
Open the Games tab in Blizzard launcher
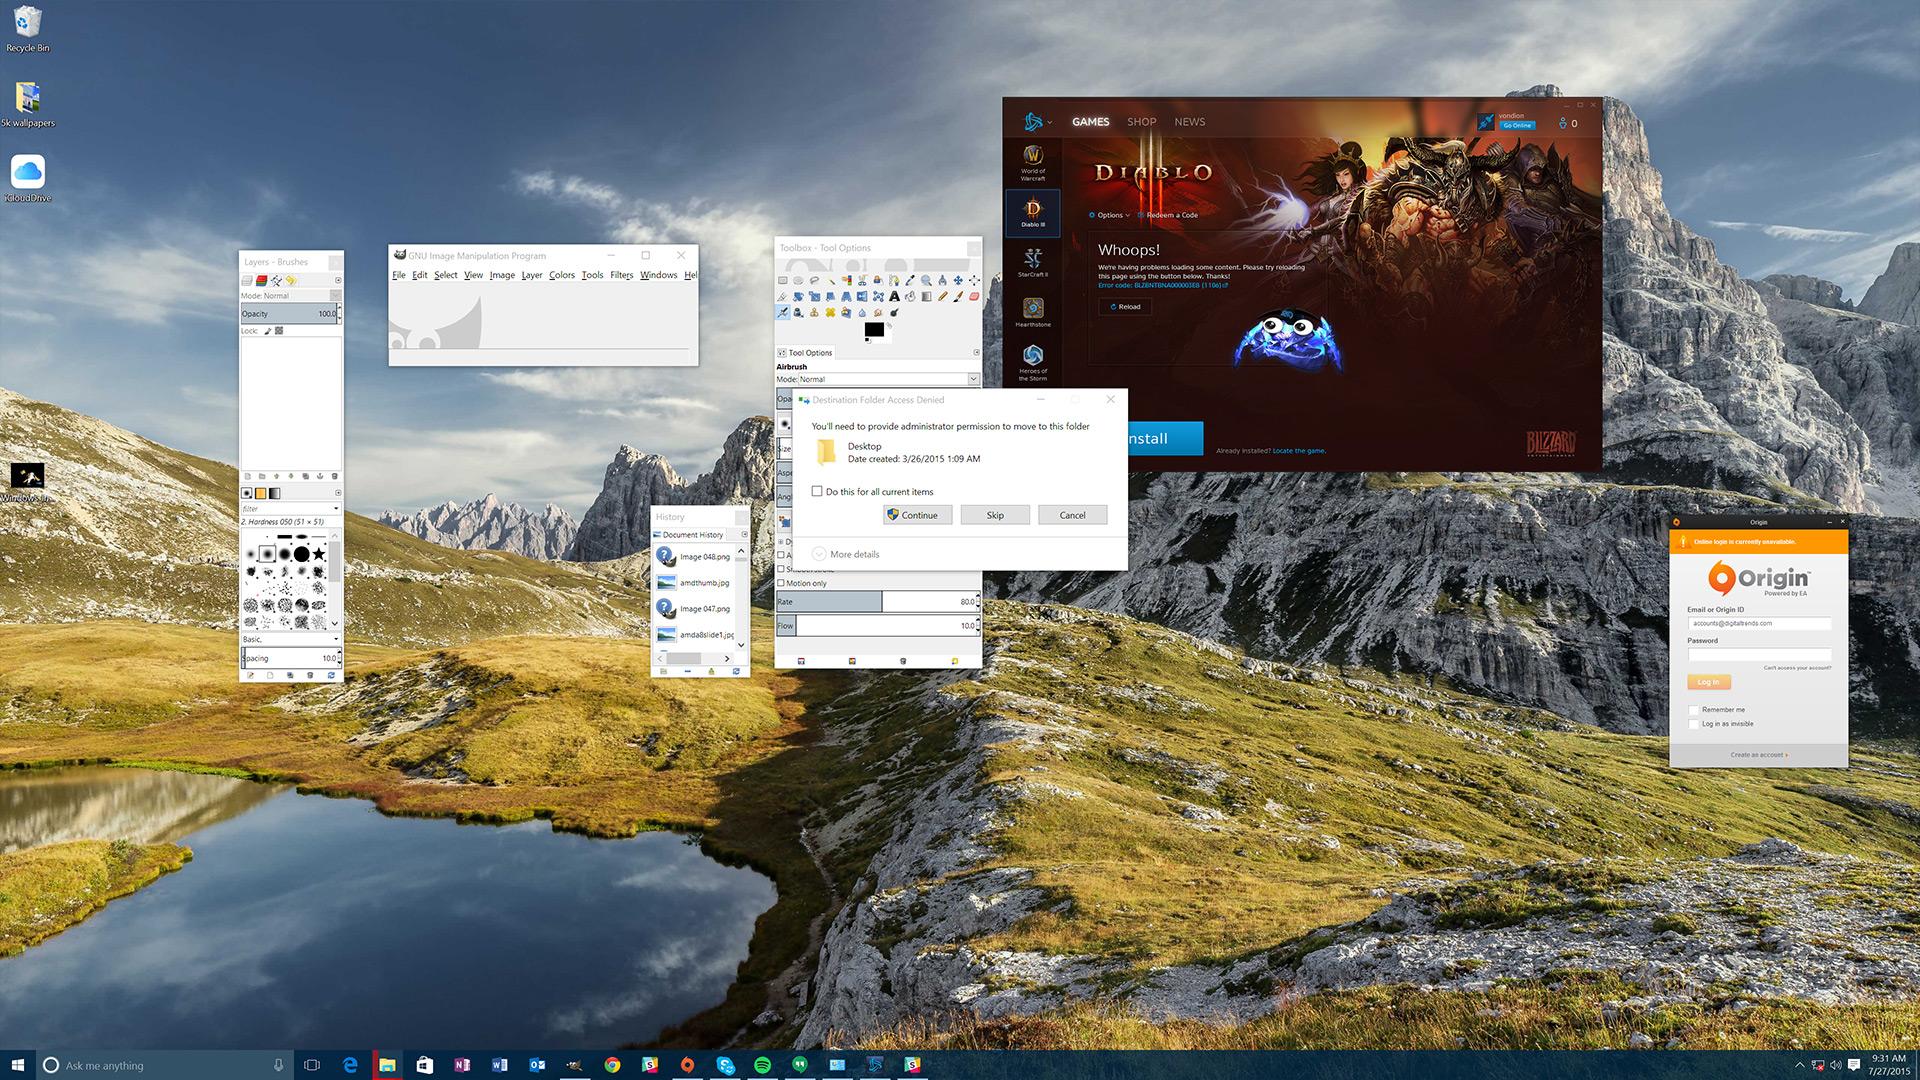point(1088,121)
